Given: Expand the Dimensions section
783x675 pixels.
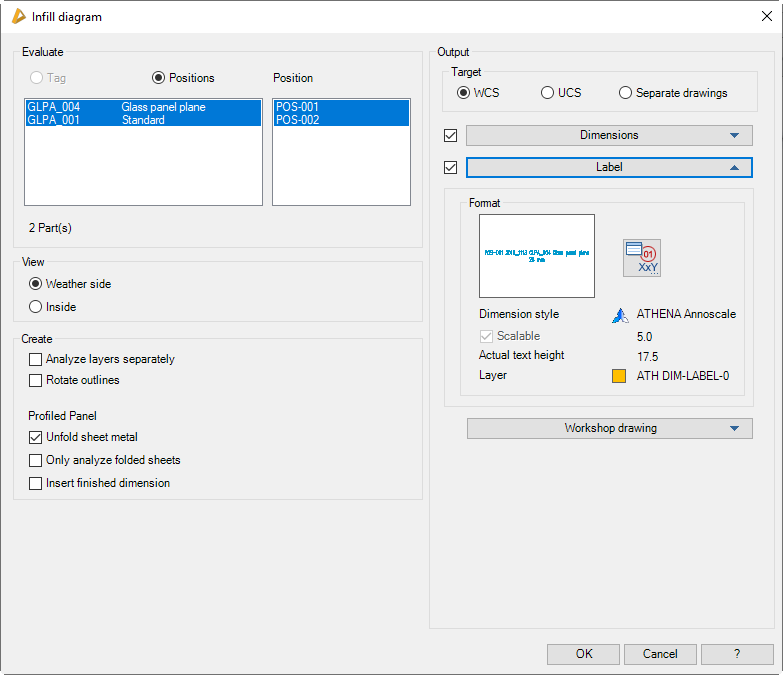Looking at the screenshot, I should [x=608, y=135].
